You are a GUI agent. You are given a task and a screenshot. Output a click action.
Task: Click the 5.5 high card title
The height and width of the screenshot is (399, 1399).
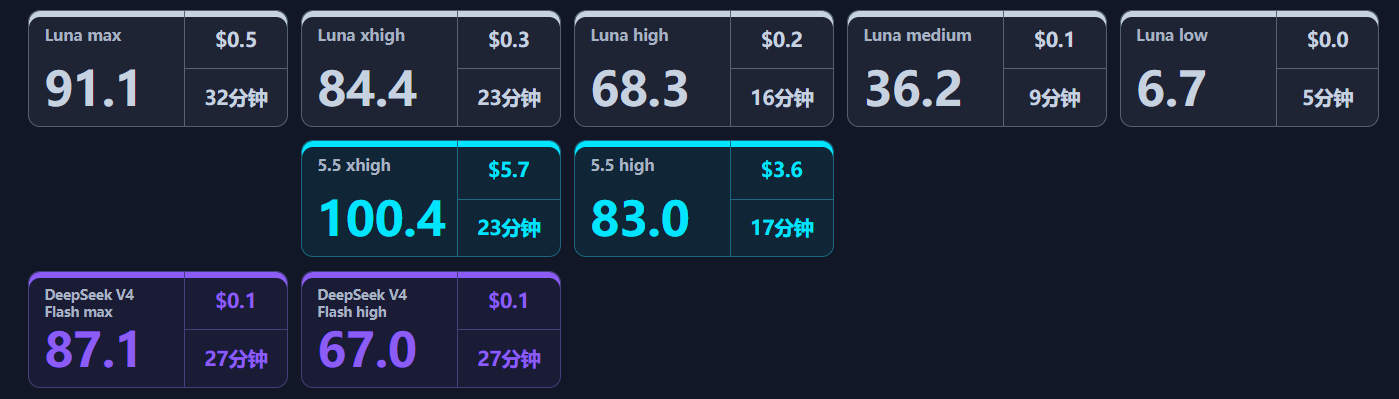pos(622,166)
